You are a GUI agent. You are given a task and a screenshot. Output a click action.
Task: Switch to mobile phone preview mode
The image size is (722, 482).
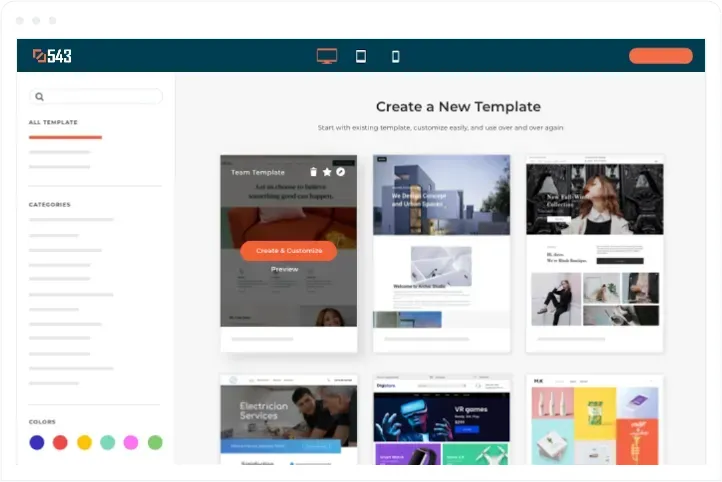[x=396, y=57]
